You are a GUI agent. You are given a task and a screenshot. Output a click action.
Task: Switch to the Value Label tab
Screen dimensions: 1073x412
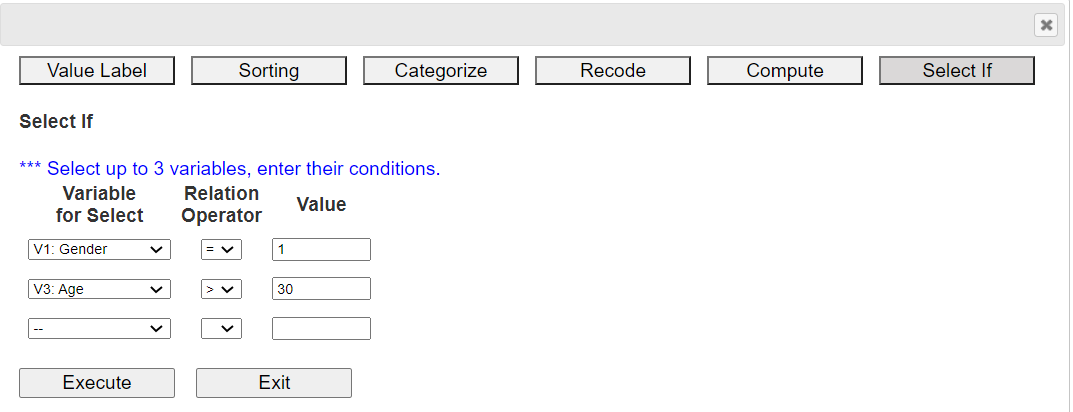[x=97, y=70]
